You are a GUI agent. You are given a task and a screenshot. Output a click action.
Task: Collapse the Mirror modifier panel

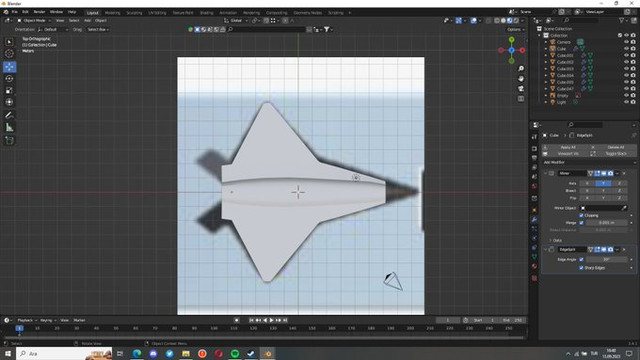point(545,173)
